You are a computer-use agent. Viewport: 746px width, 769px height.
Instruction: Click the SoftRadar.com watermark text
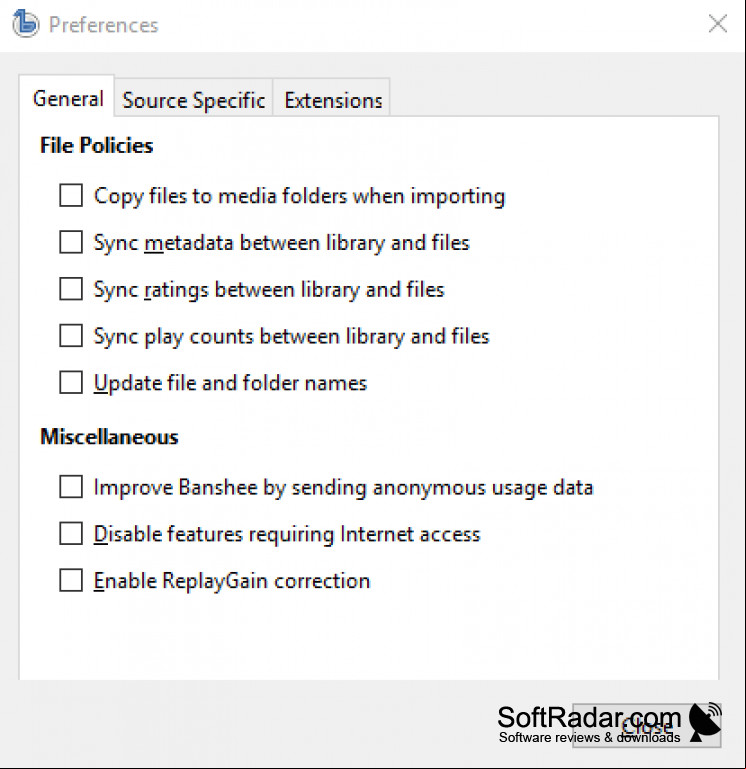589,718
